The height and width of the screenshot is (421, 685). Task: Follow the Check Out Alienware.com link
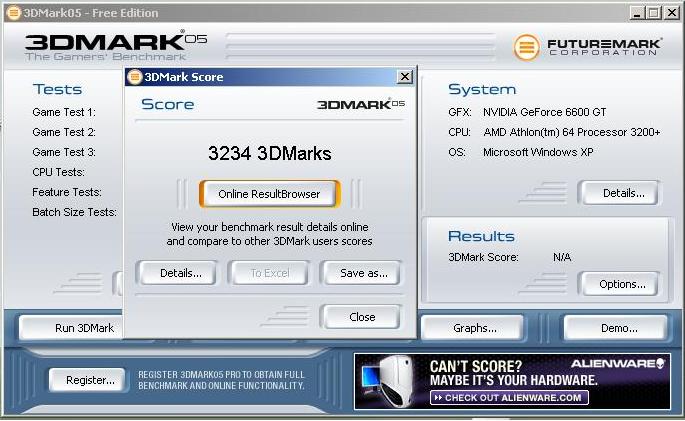[509, 397]
